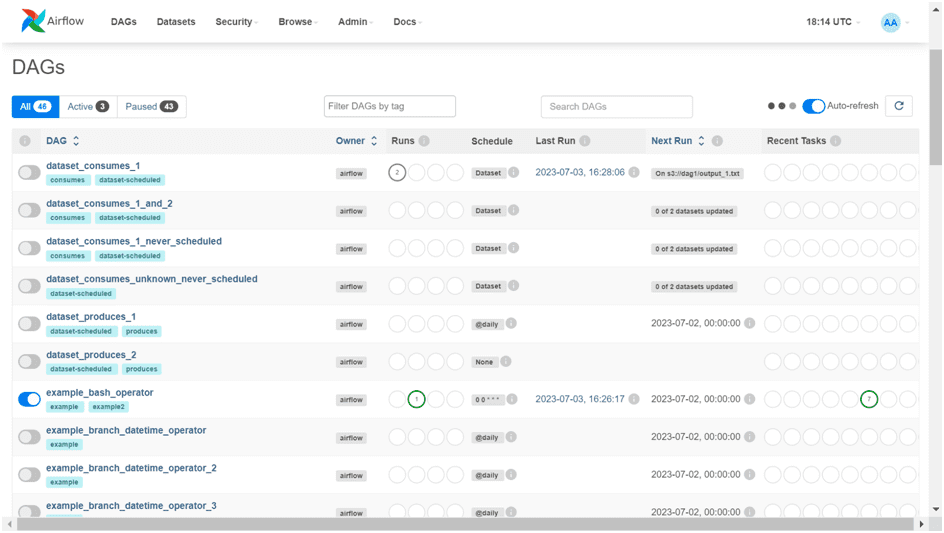Click produces tag on dataset_produces_1
The width and height of the screenshot is (944, 533).
(x=141, y=331)
